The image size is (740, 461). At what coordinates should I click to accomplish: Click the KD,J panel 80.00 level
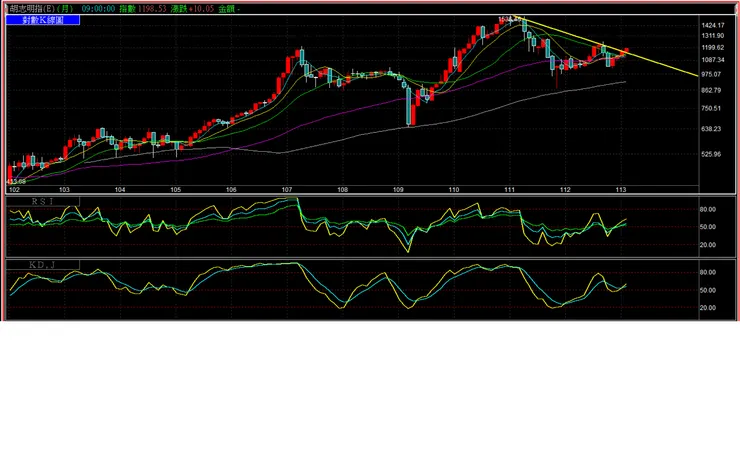[x=707, y=273]
